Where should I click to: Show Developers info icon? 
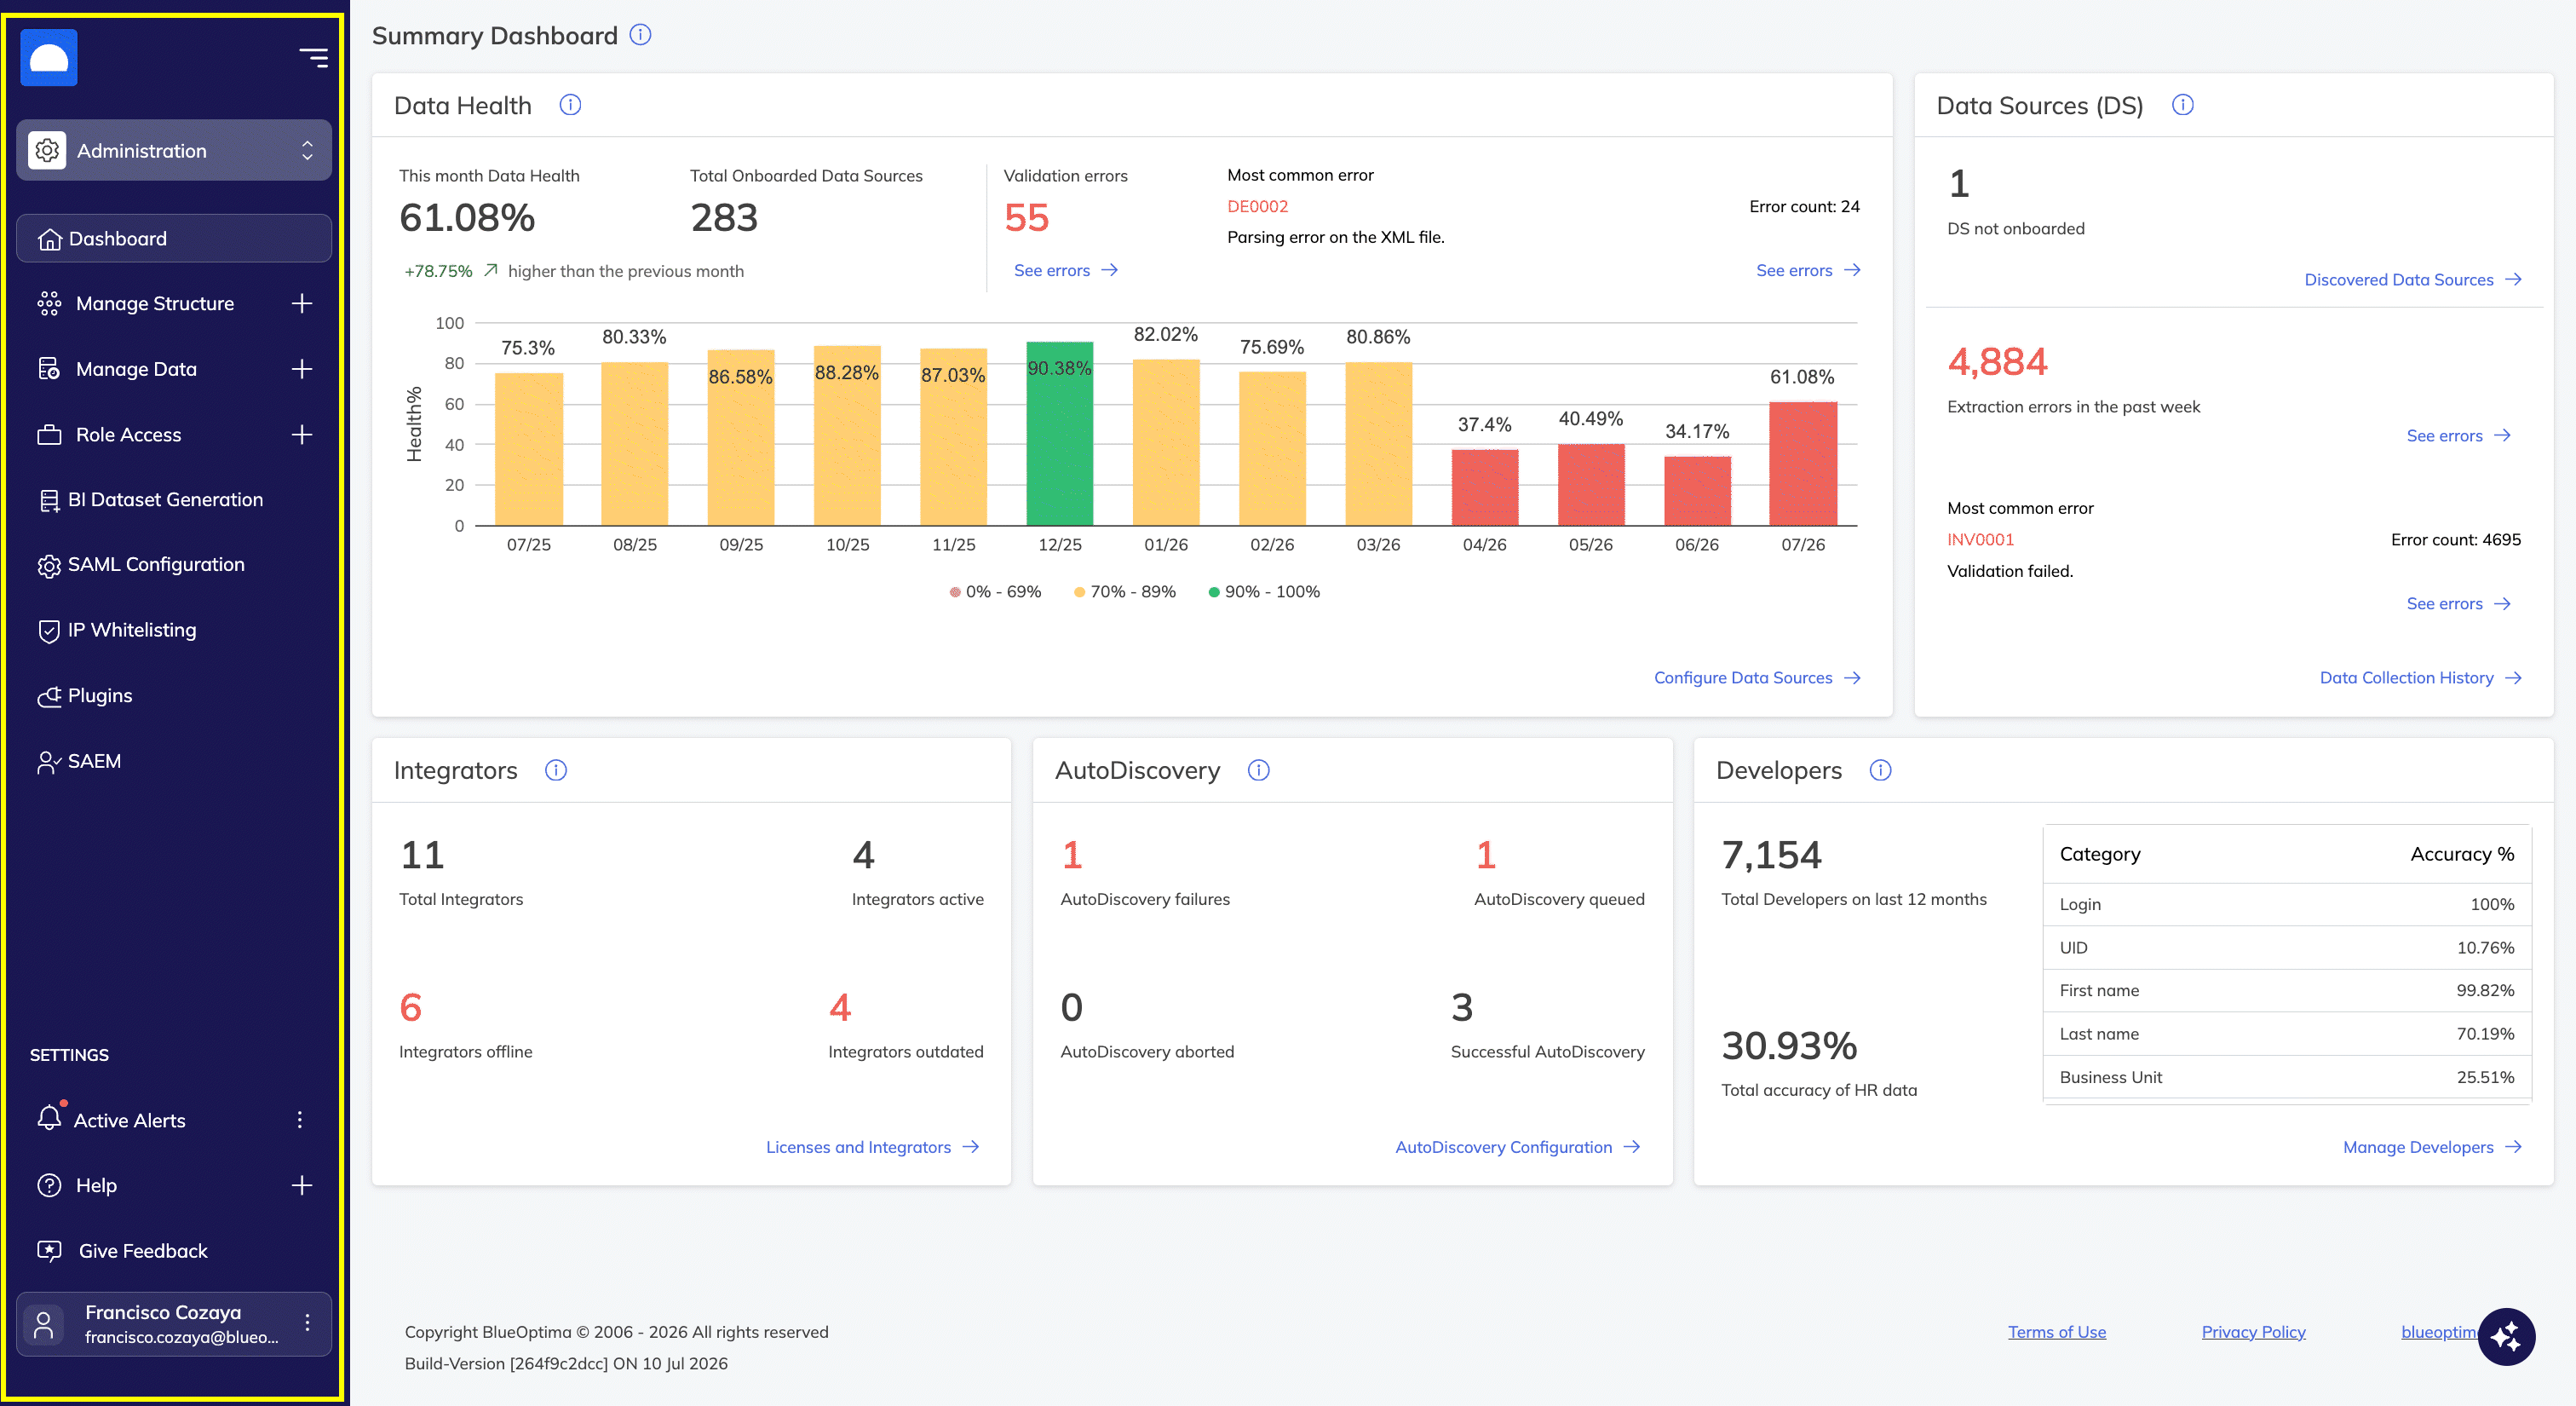[1880, 770]
